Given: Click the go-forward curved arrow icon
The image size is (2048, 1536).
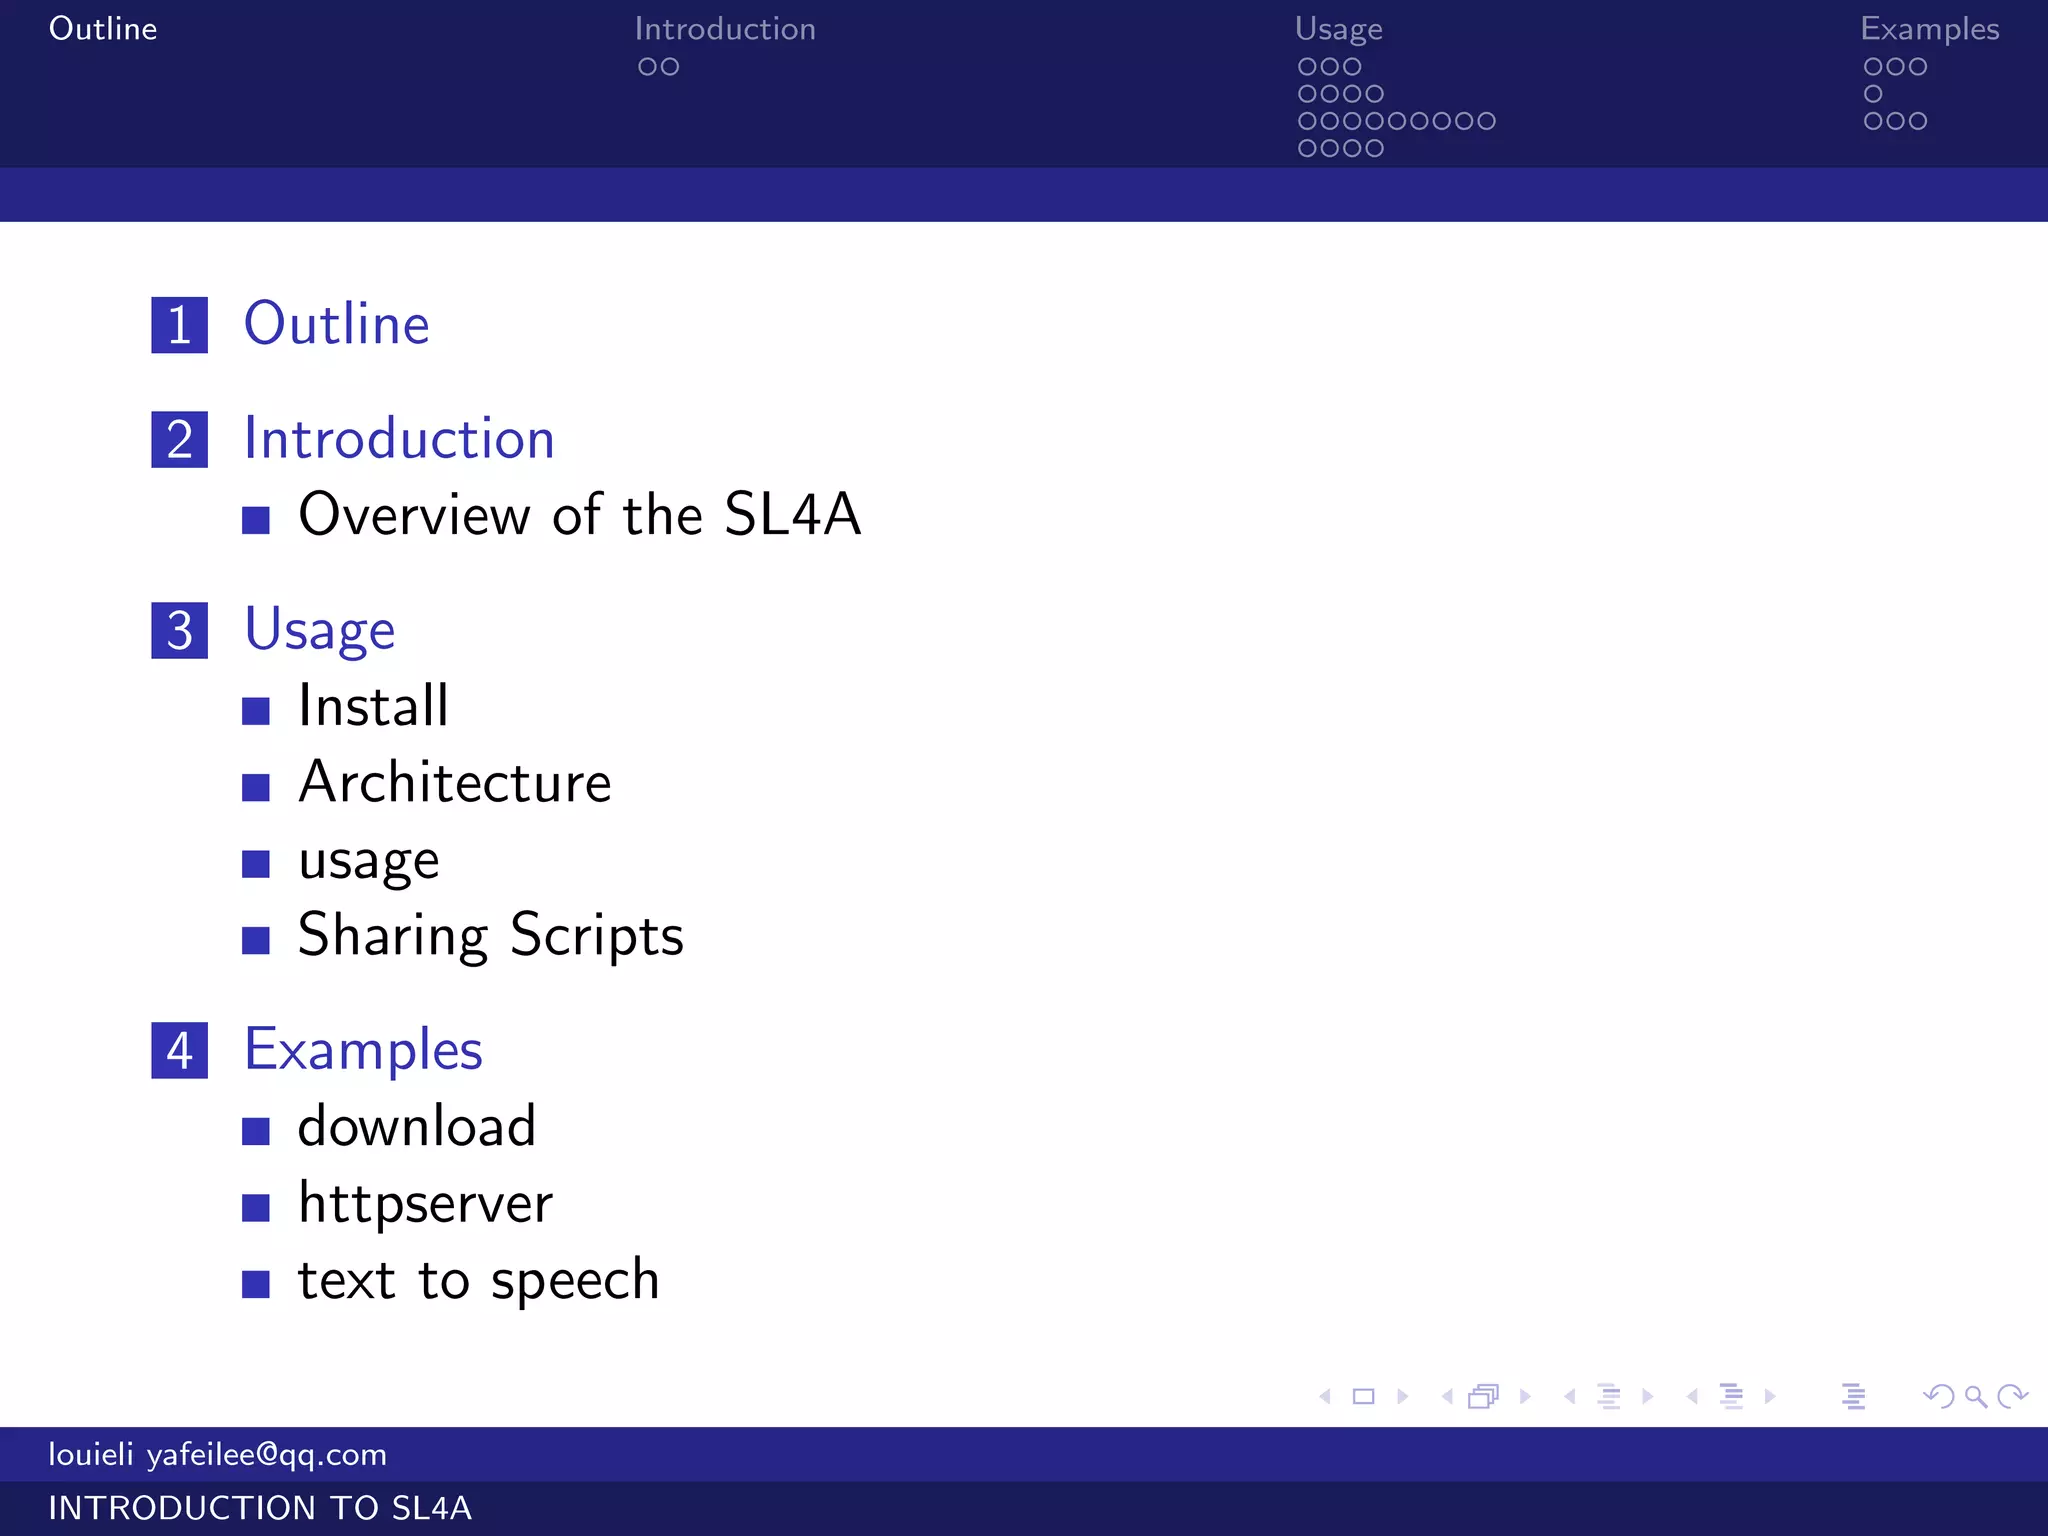Looking at the screenshot, I should point(2013,1396).
